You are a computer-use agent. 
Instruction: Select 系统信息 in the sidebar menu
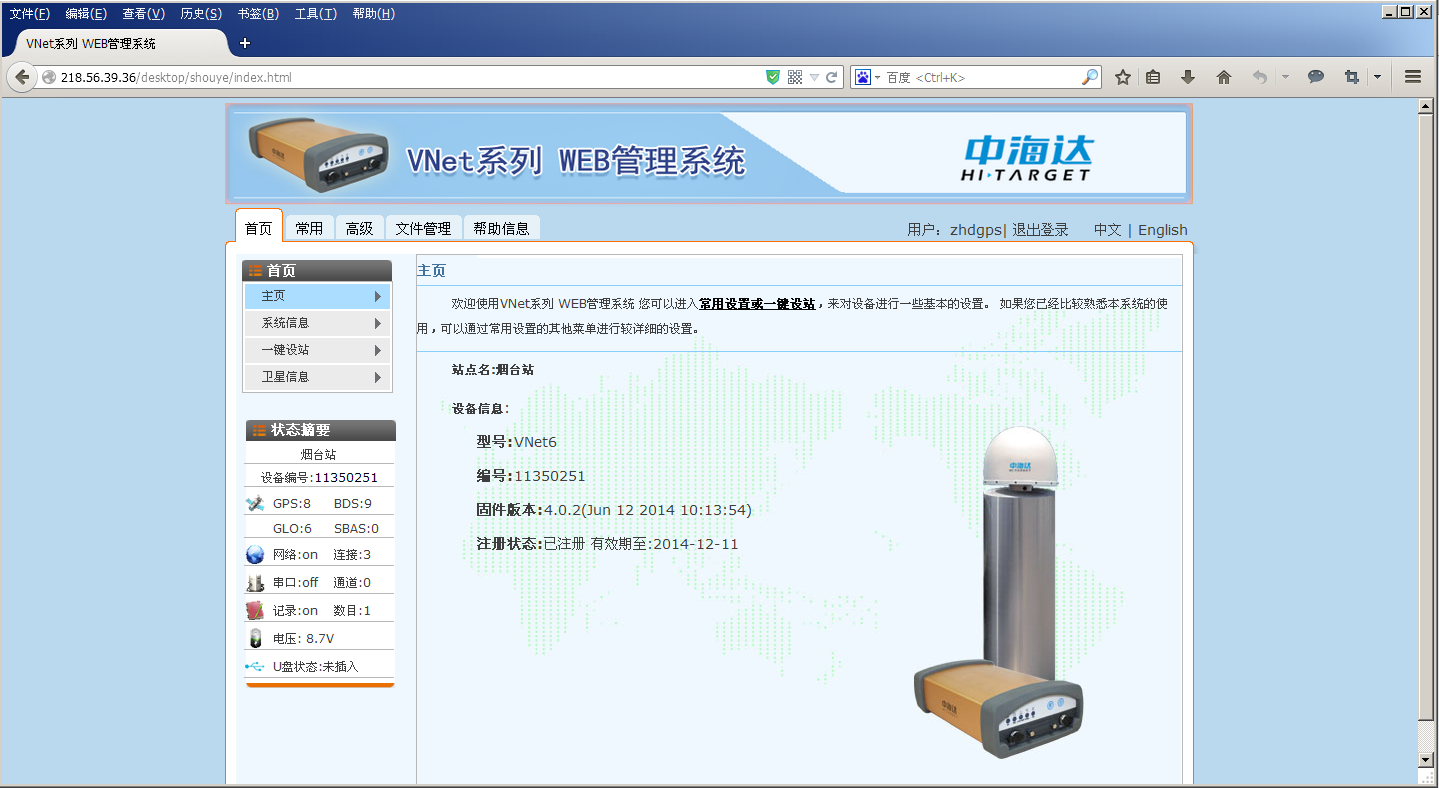click(x=318, y=323)
